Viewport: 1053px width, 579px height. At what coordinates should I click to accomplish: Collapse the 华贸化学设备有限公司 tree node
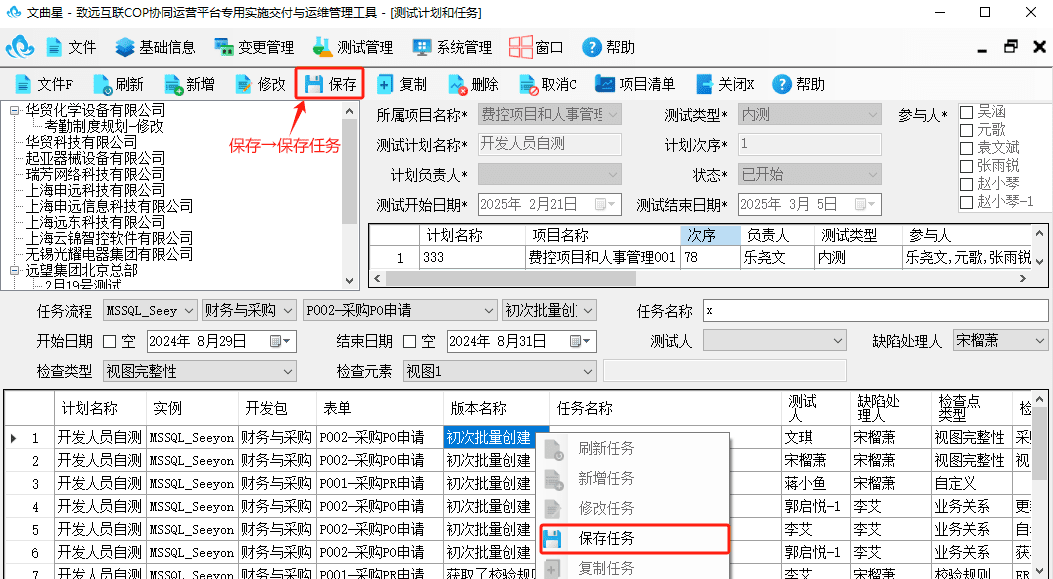pos(15,111)
